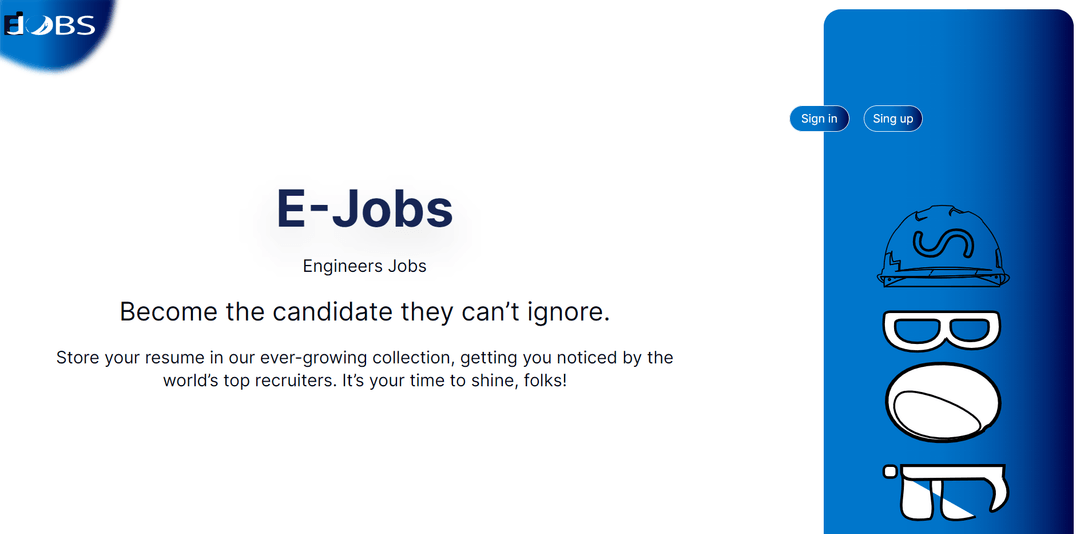1080x534 pixels.
Task: Click the square dot of the J
Action: (x=890, y=472)
